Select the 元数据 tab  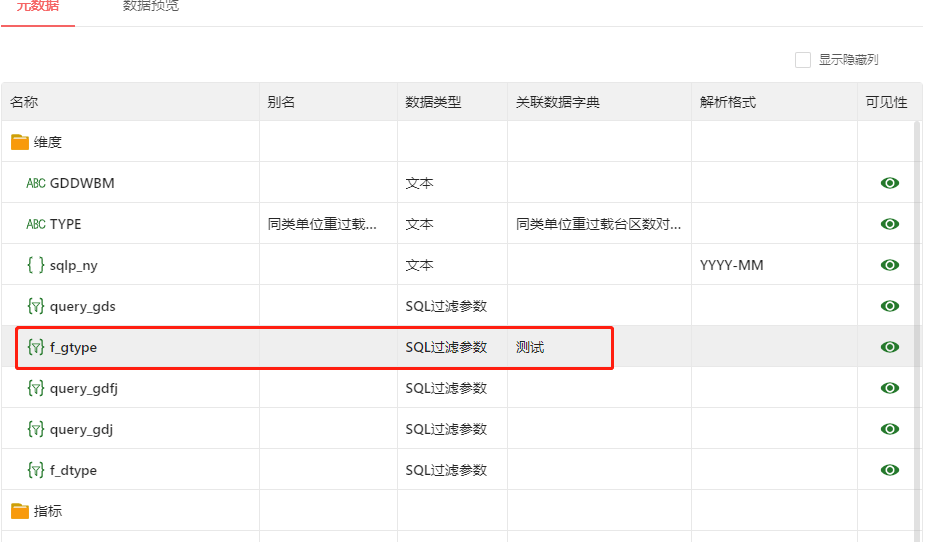[38, 7]
